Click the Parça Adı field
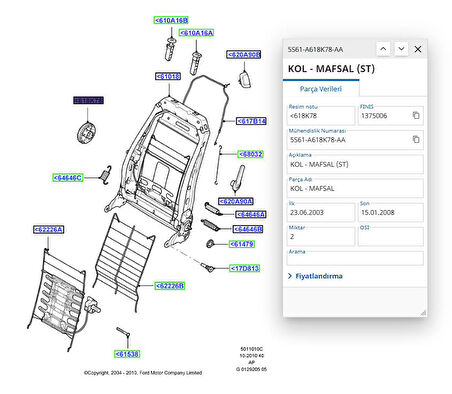 pyautogui.click(x=356, y=188)
